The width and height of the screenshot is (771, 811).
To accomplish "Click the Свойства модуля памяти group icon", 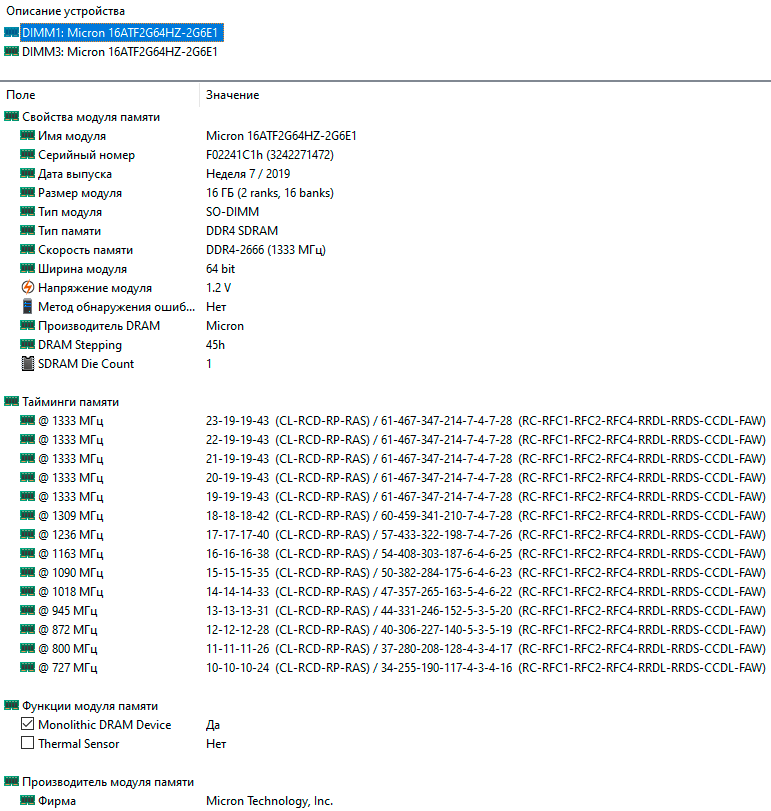I will point(11,117).
